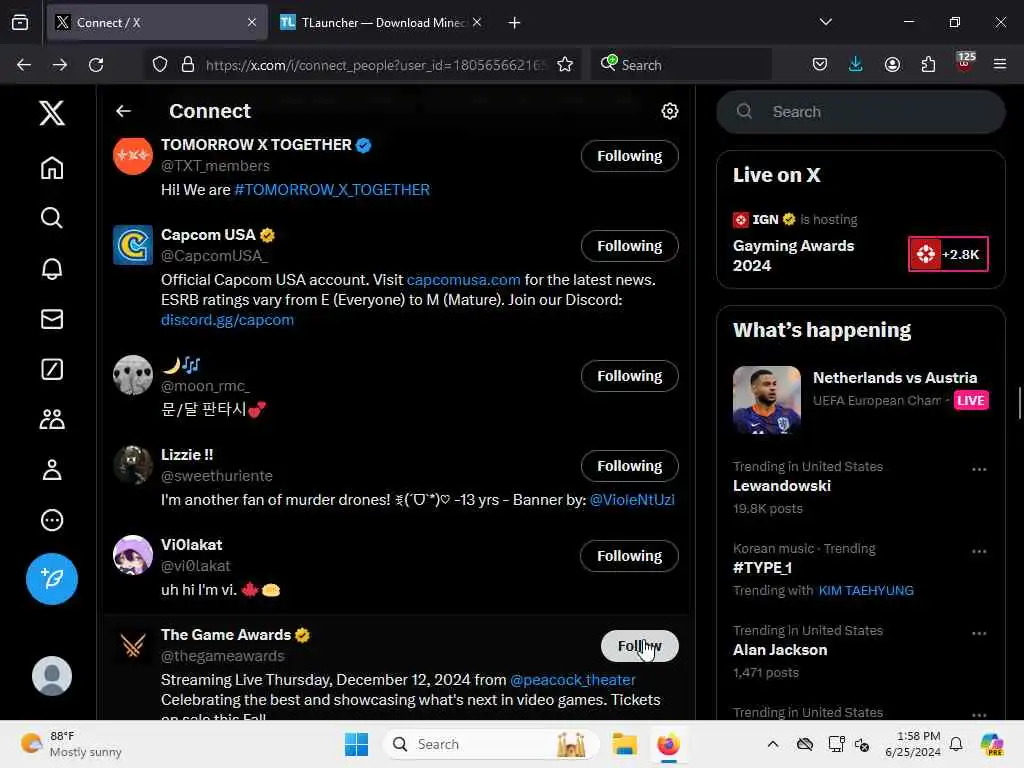Open a new browser tab
Screen dimensions: 1024x768
pyautogui.click(x=514, y=23)
